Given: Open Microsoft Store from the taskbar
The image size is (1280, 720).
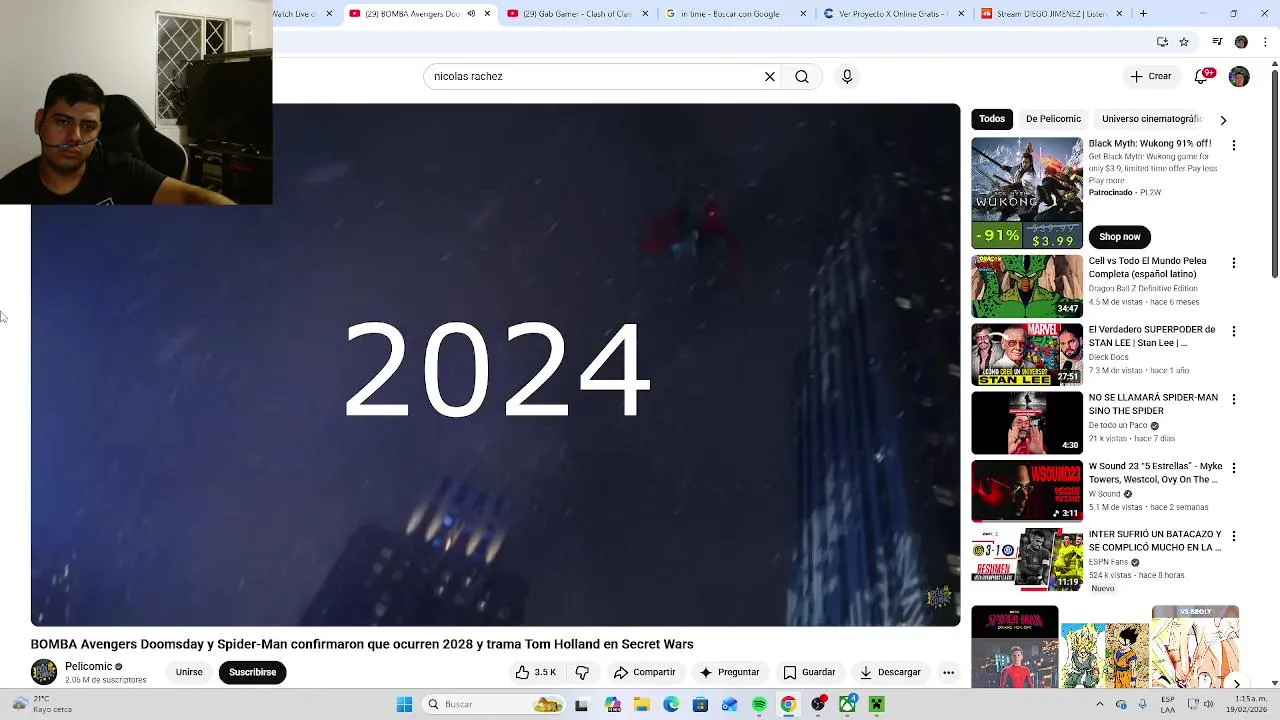Looking at the screenshot, I should [700, 705].
